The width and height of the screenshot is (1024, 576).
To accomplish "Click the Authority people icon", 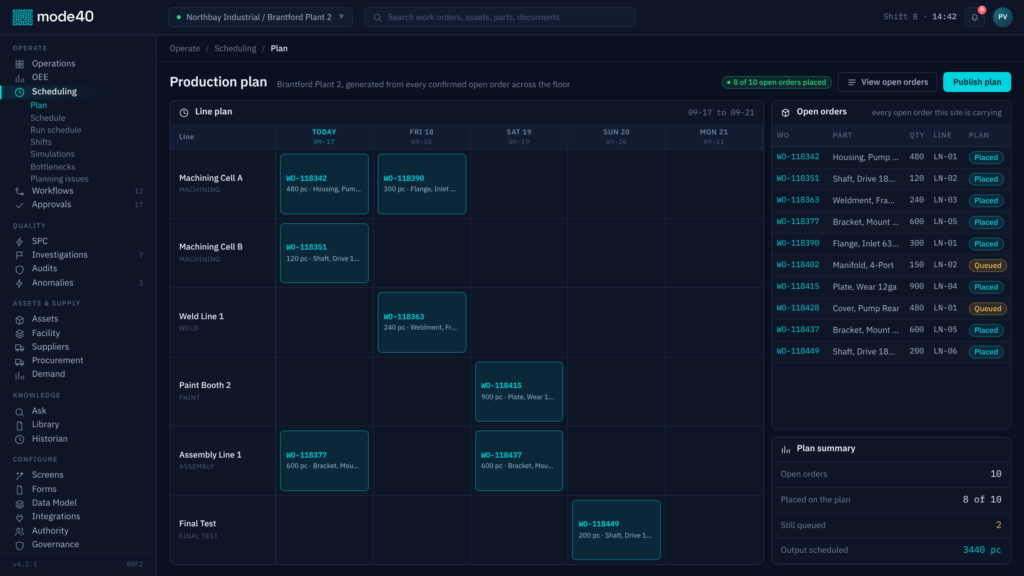I will click(20, 532).
